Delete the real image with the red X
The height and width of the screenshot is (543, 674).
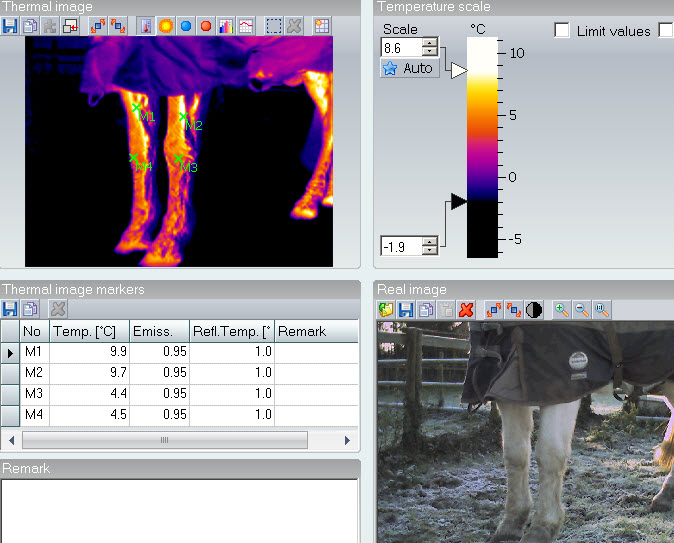point(466,310)
